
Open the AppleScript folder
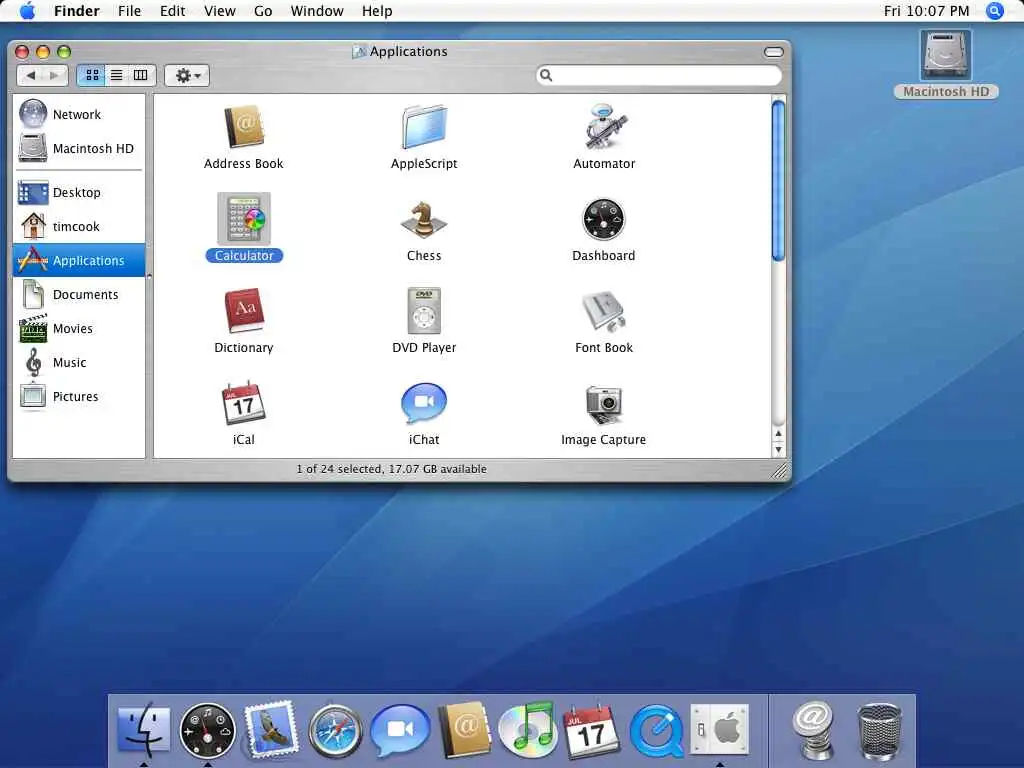424,127
